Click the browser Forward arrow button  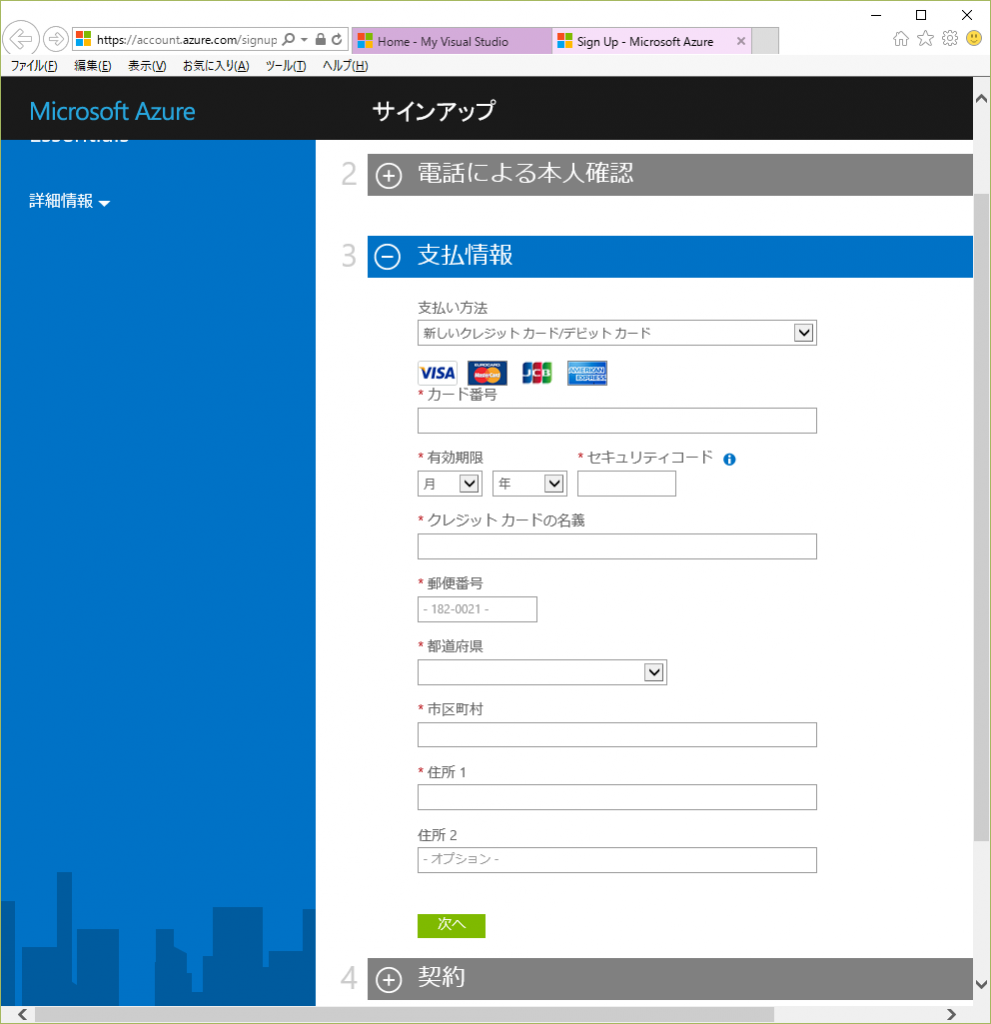pos(56,39)
